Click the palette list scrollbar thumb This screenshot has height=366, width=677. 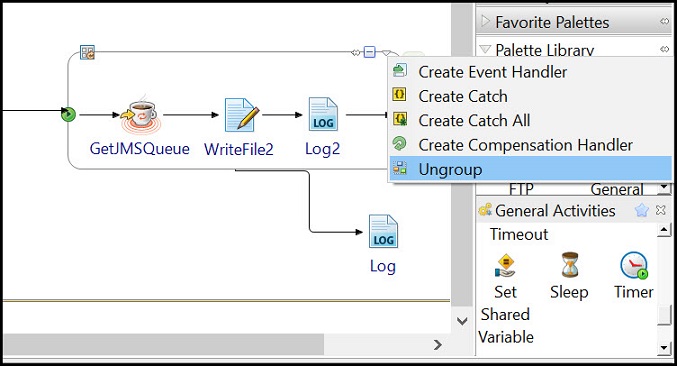[664, 316]
